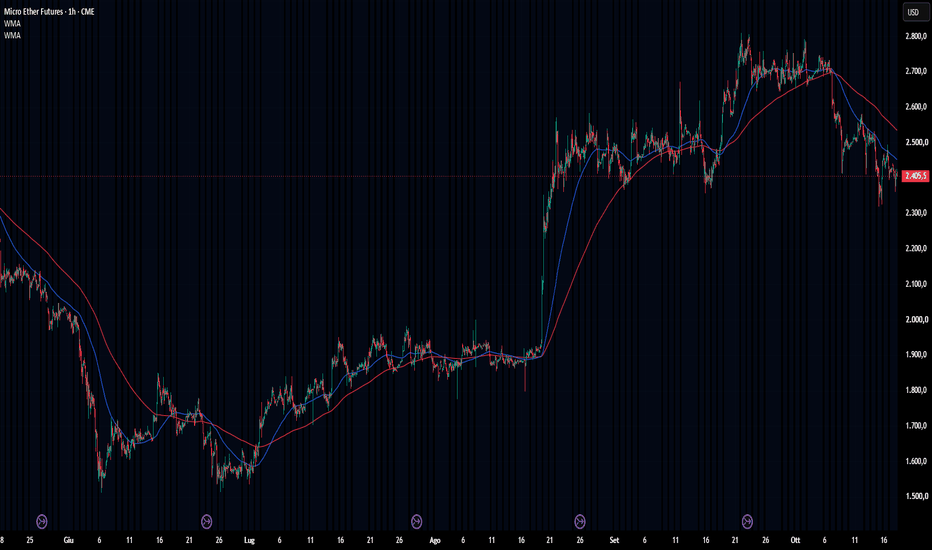Click the Set month label on time axis
Viewport: 932px width, 550px height.
pos(614,540)
